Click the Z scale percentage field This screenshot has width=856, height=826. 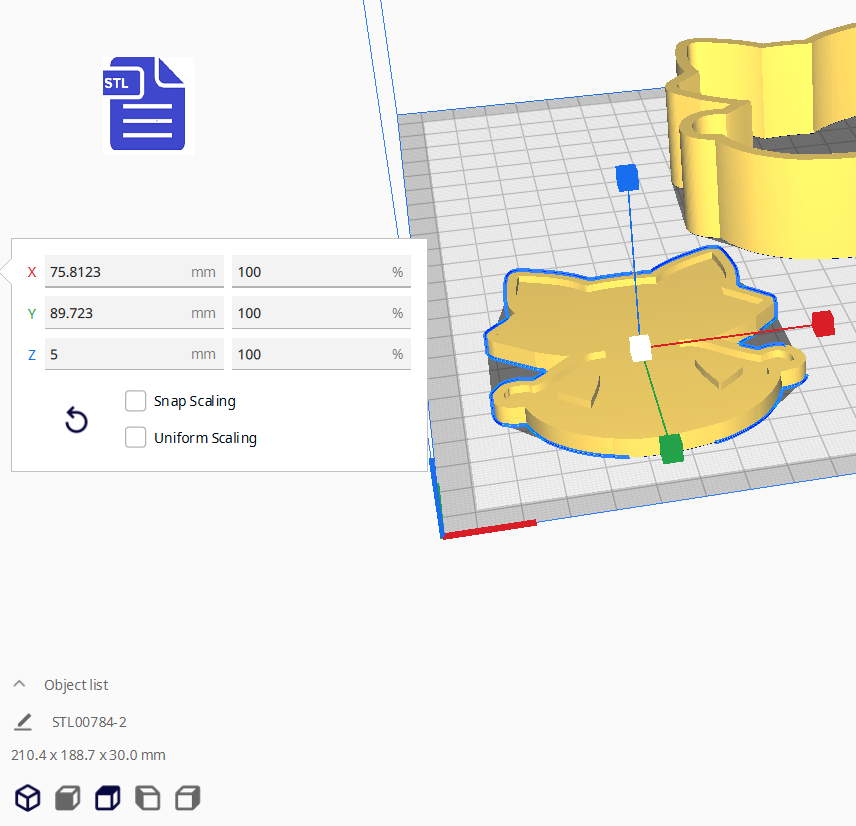click(310, 354)
